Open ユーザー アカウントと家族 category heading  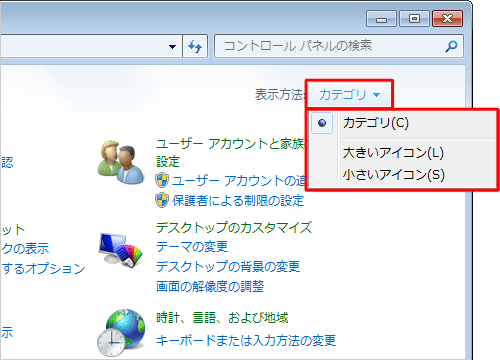(x=231, y=153)
